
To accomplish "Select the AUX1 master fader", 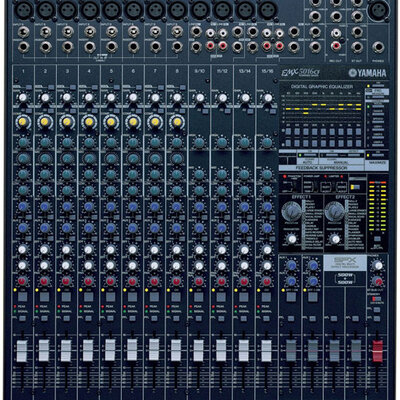I will tap(334, 350).
